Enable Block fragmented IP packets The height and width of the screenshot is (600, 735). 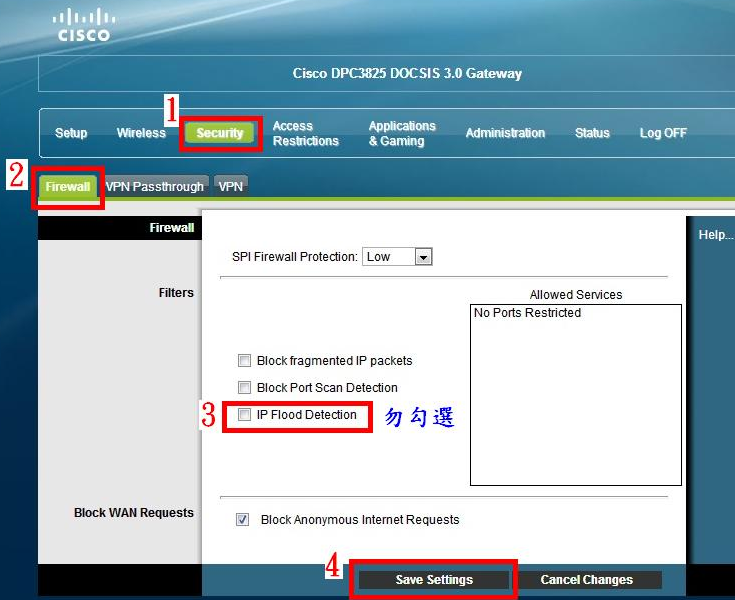tap(244, 360)
